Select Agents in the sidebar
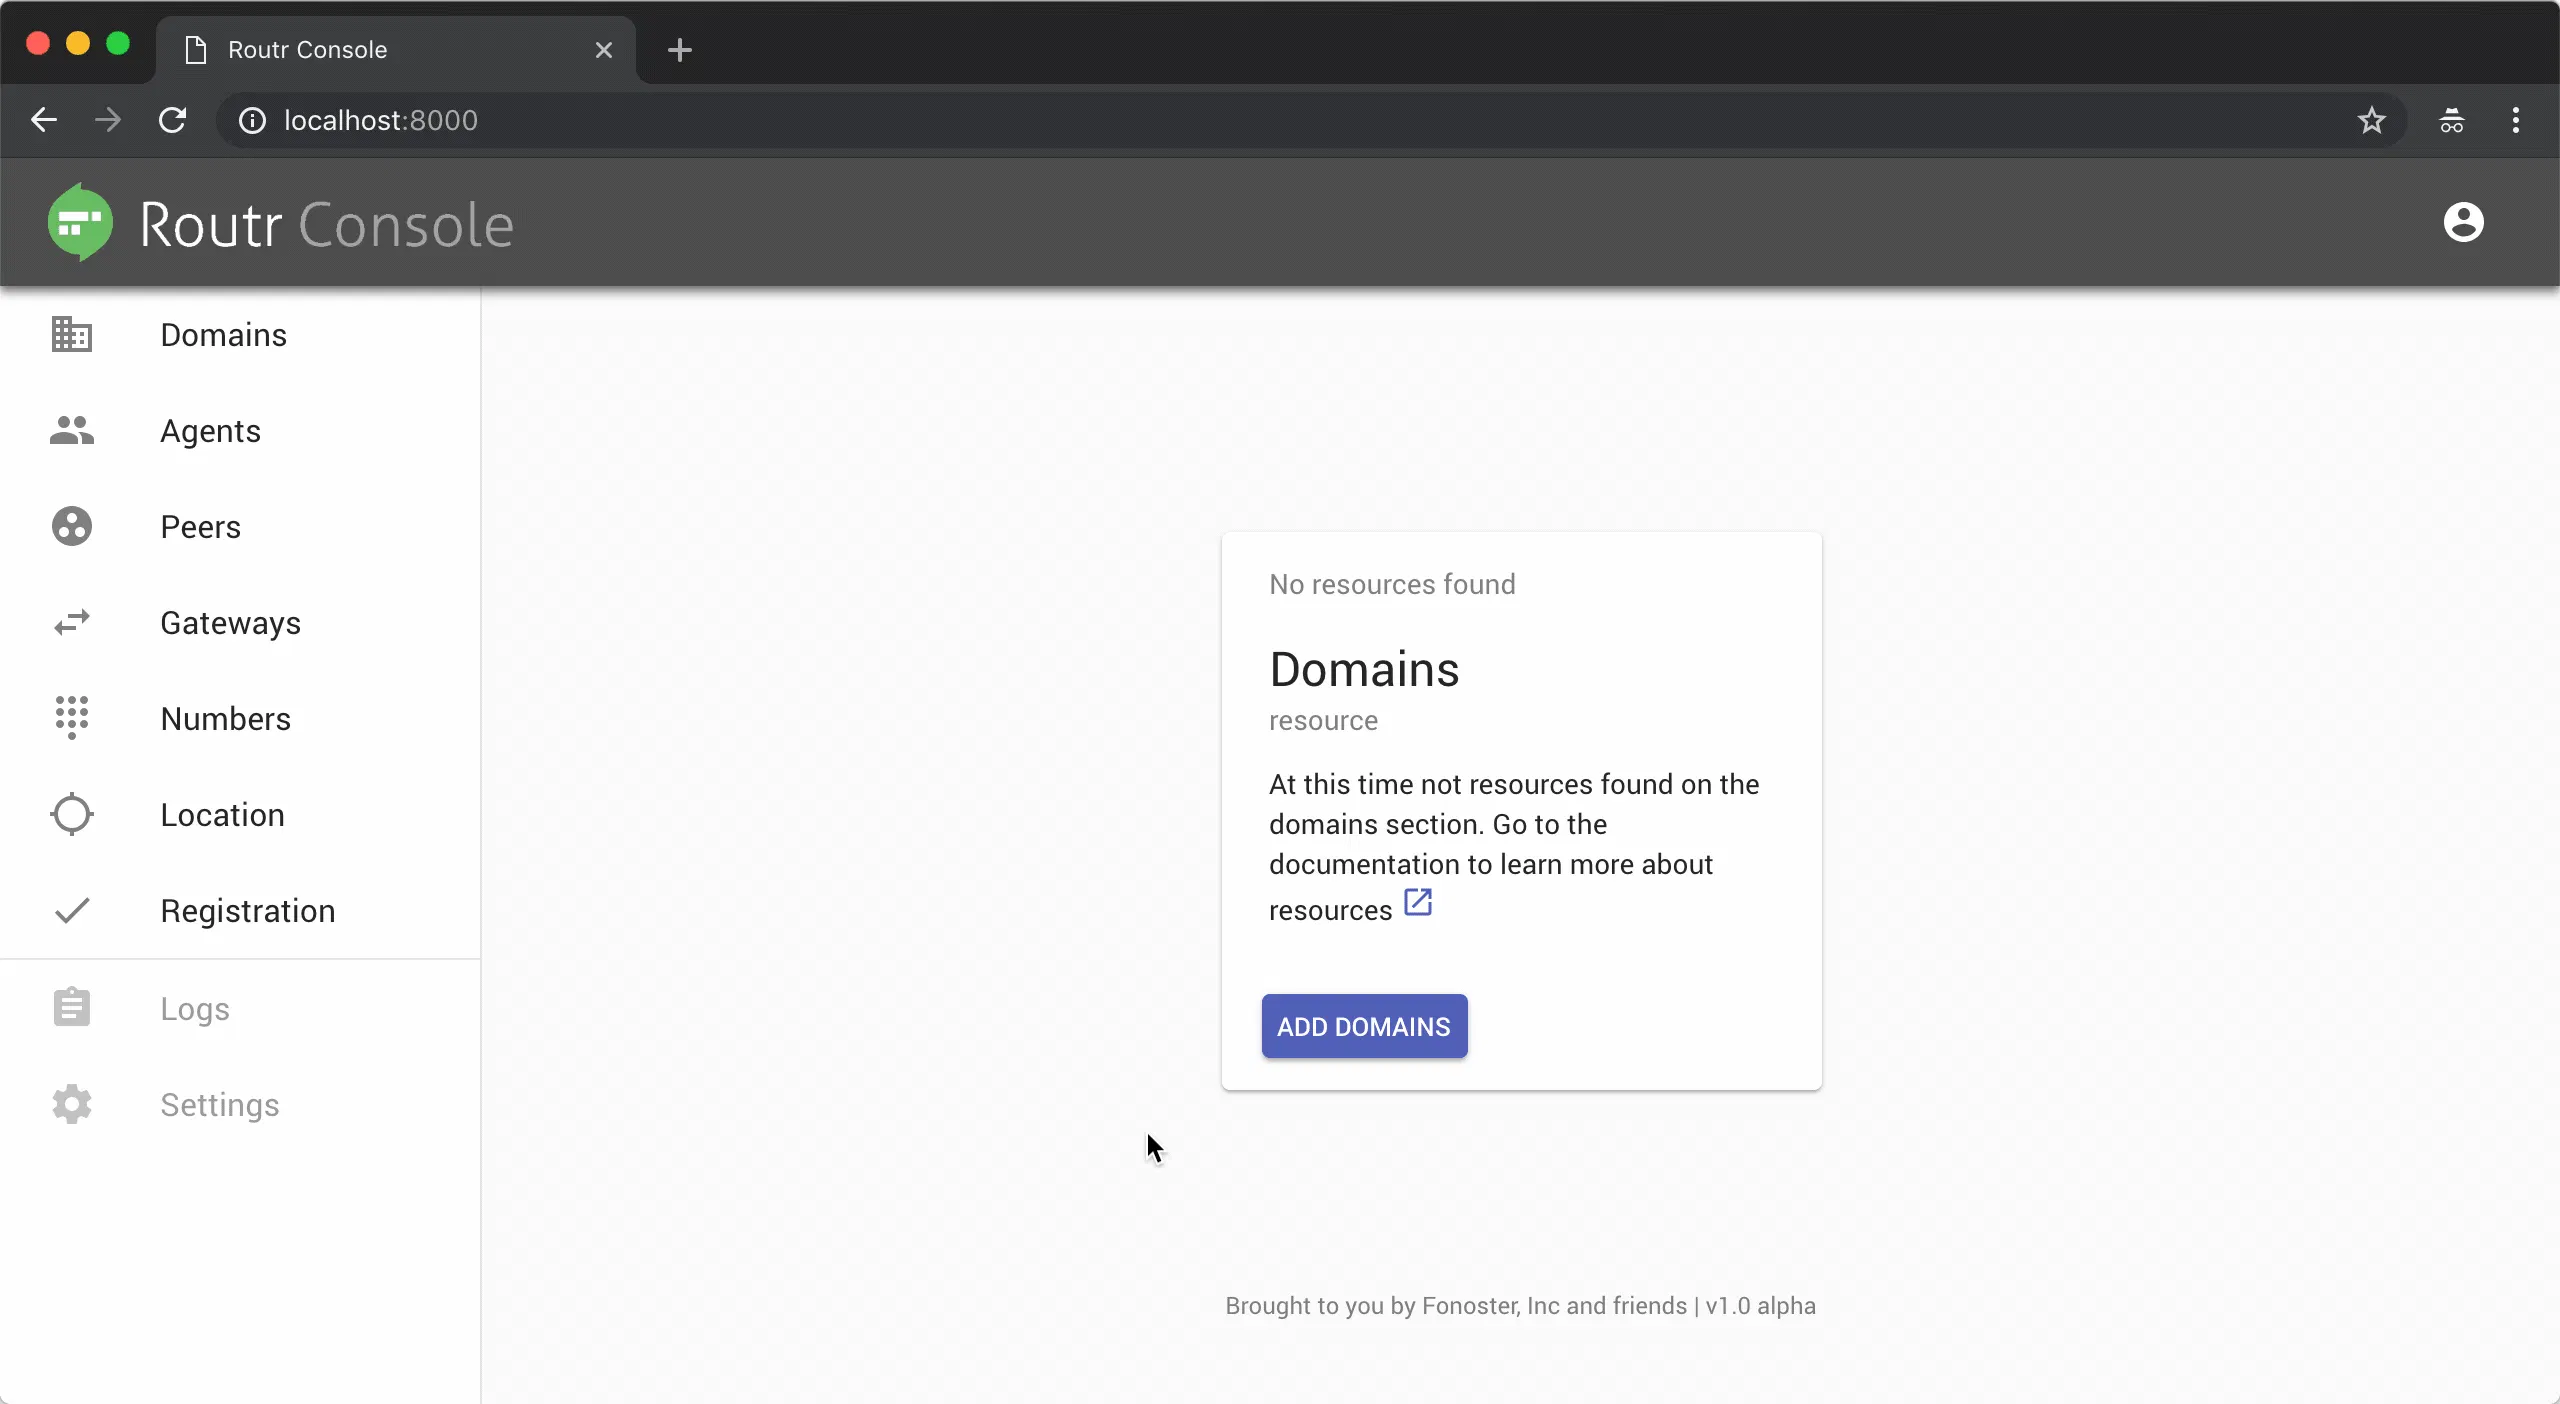 240,431
